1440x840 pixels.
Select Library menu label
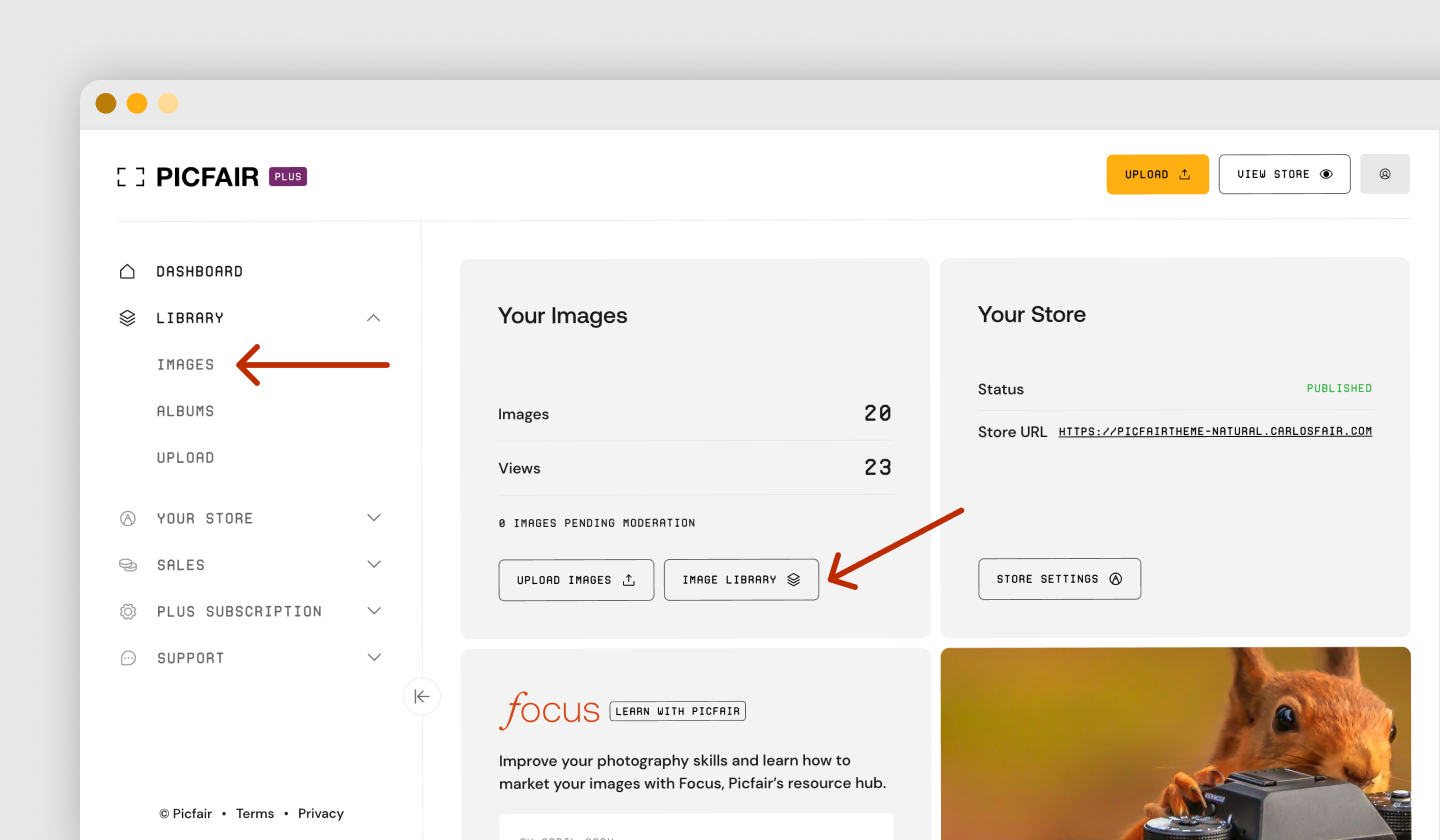[x=190, y=318]
